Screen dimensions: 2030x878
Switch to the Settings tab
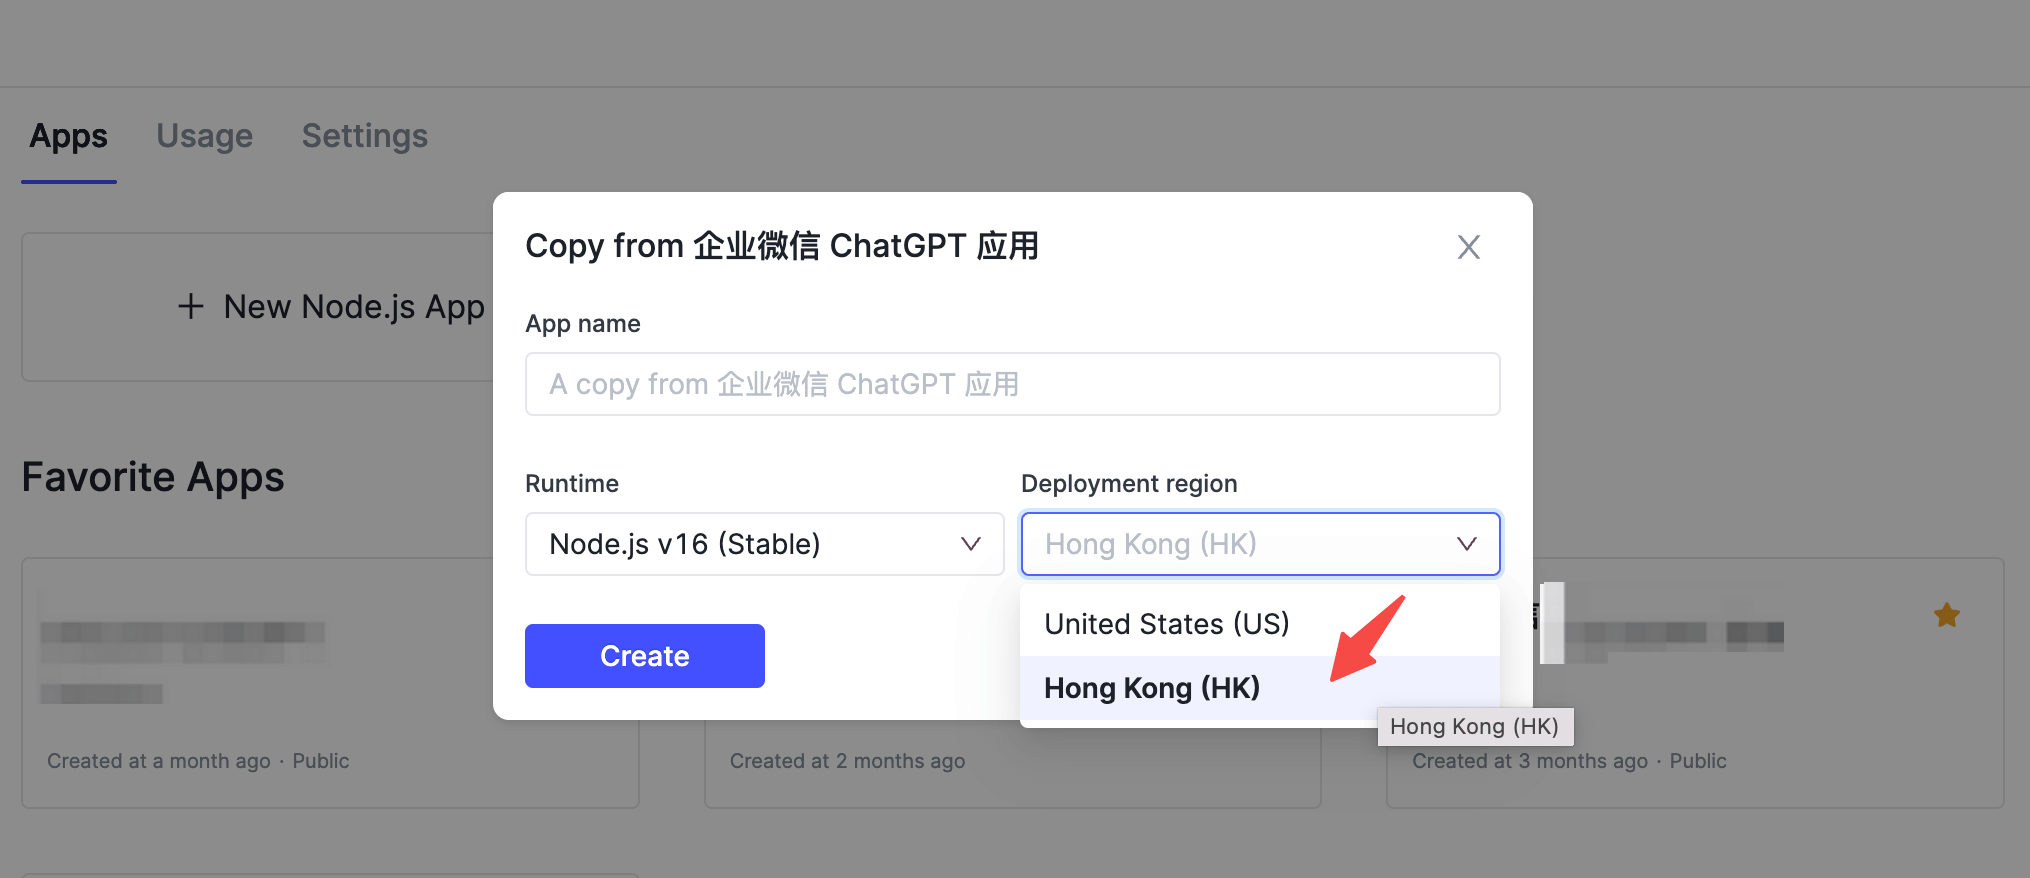pyautogui.click(x=365, y=136)
